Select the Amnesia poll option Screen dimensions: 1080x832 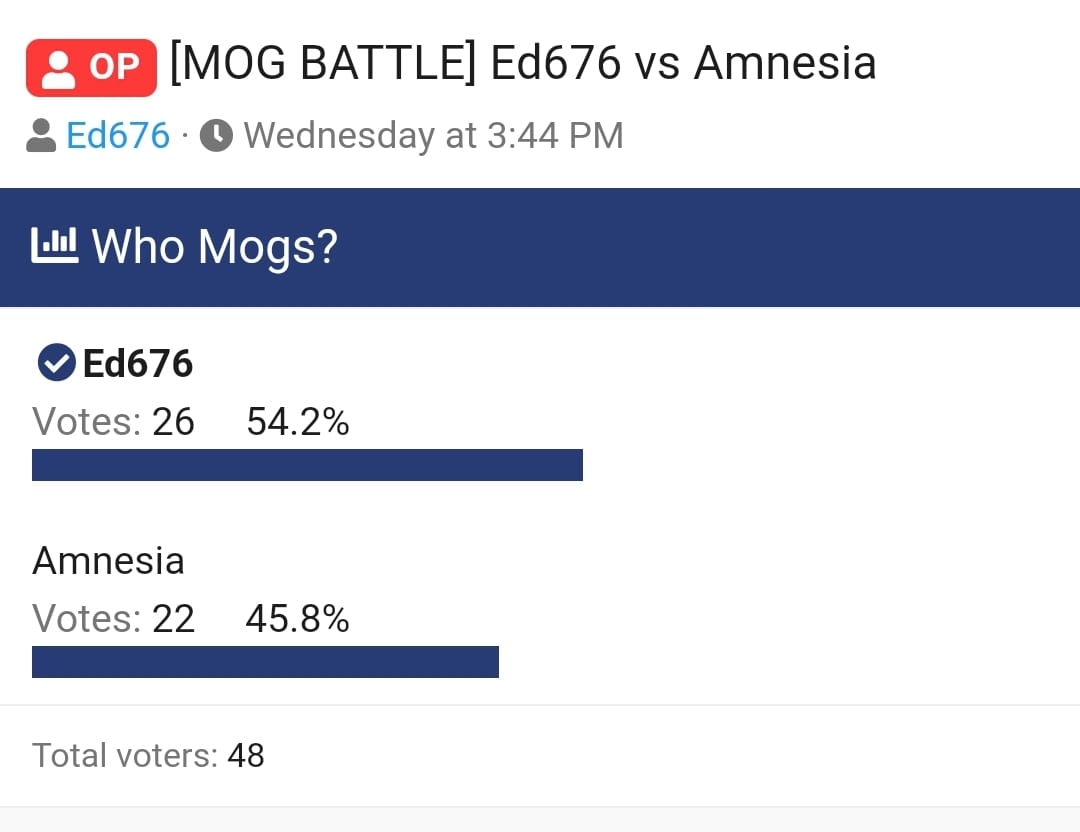coord(108,561)
